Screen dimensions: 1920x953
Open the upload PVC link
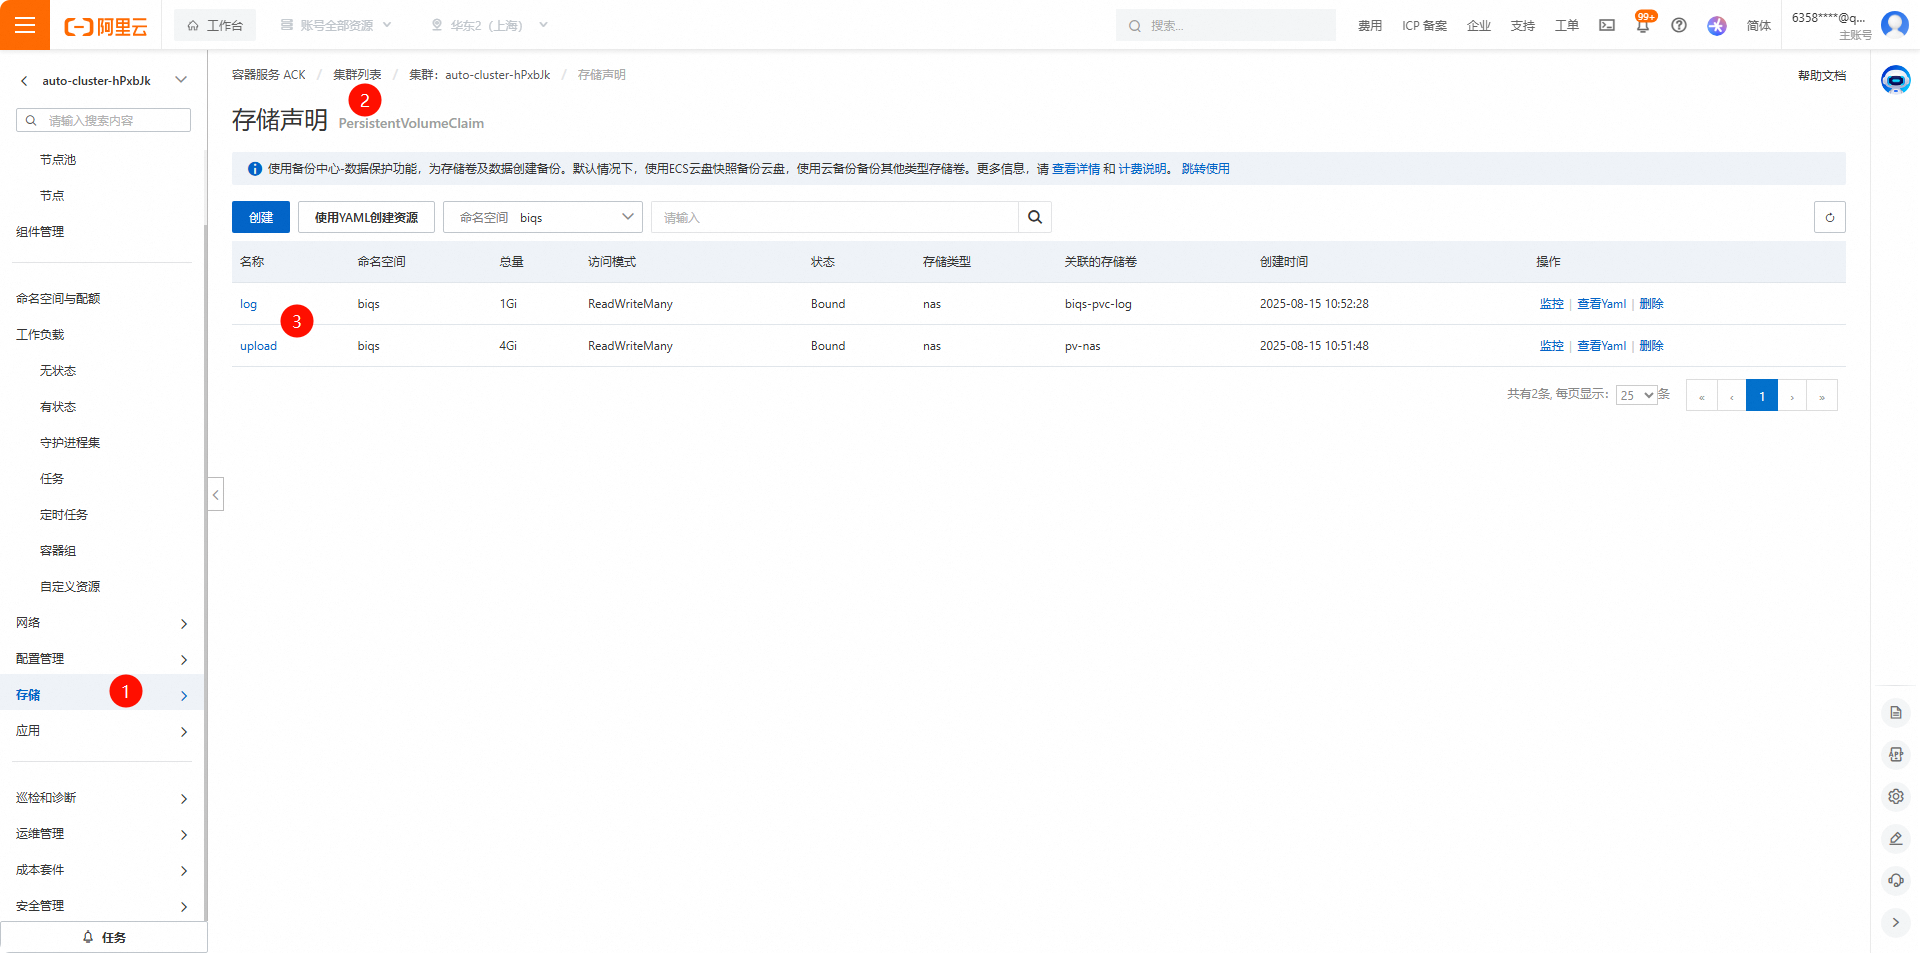click(258, 346)
